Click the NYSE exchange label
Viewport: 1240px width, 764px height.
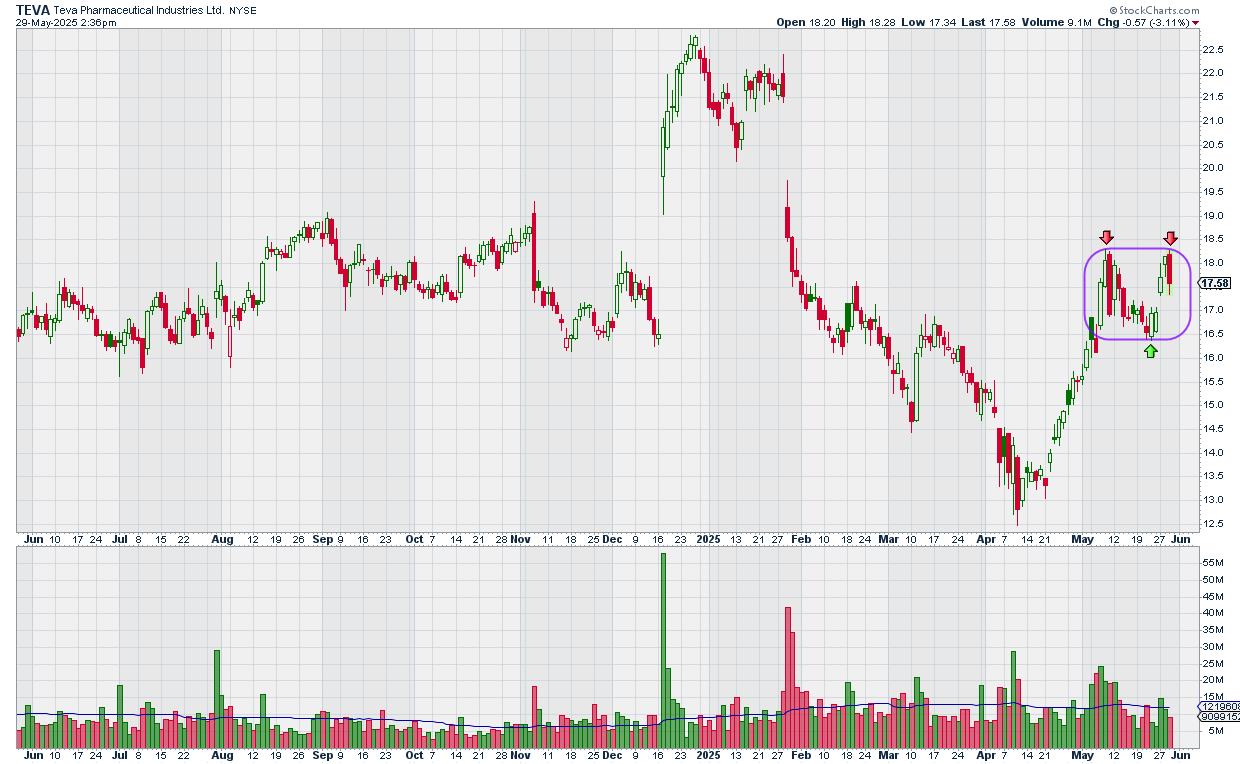click(x=243, y=10)
